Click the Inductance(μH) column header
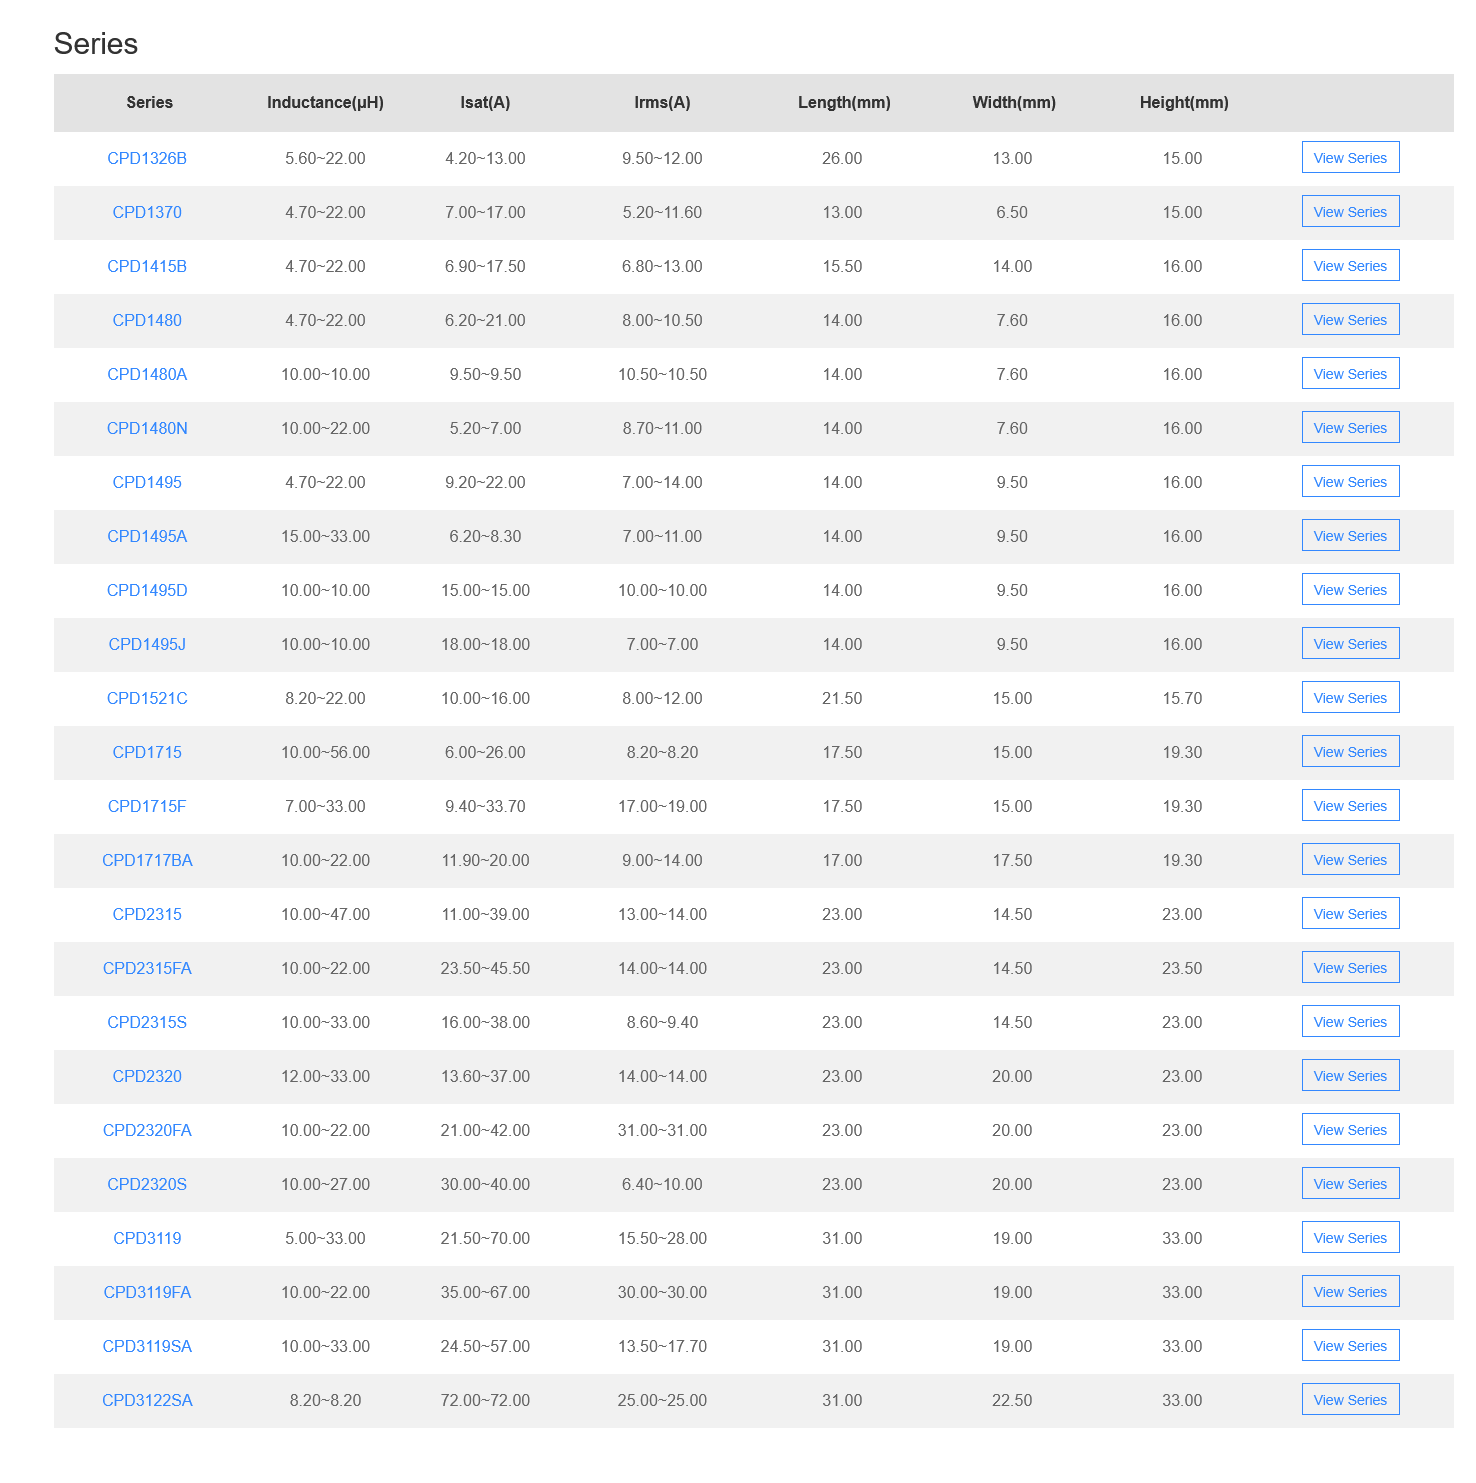This screenshot has height=1483, width=1476. point(325,102)
